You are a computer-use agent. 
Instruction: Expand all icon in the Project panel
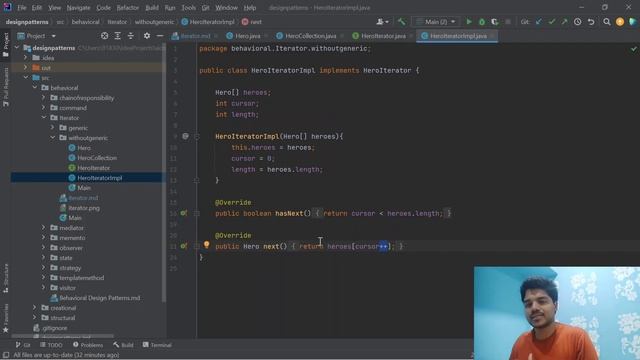(118, 36)
